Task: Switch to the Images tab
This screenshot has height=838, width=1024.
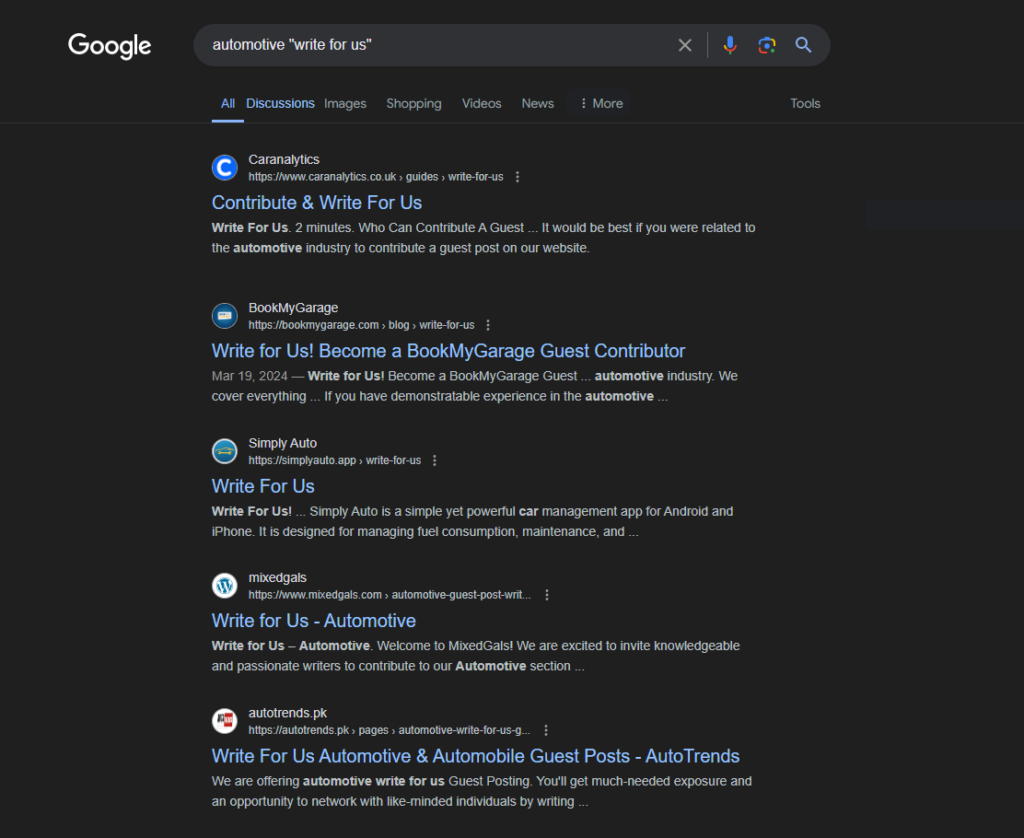Action: [345, 103]
